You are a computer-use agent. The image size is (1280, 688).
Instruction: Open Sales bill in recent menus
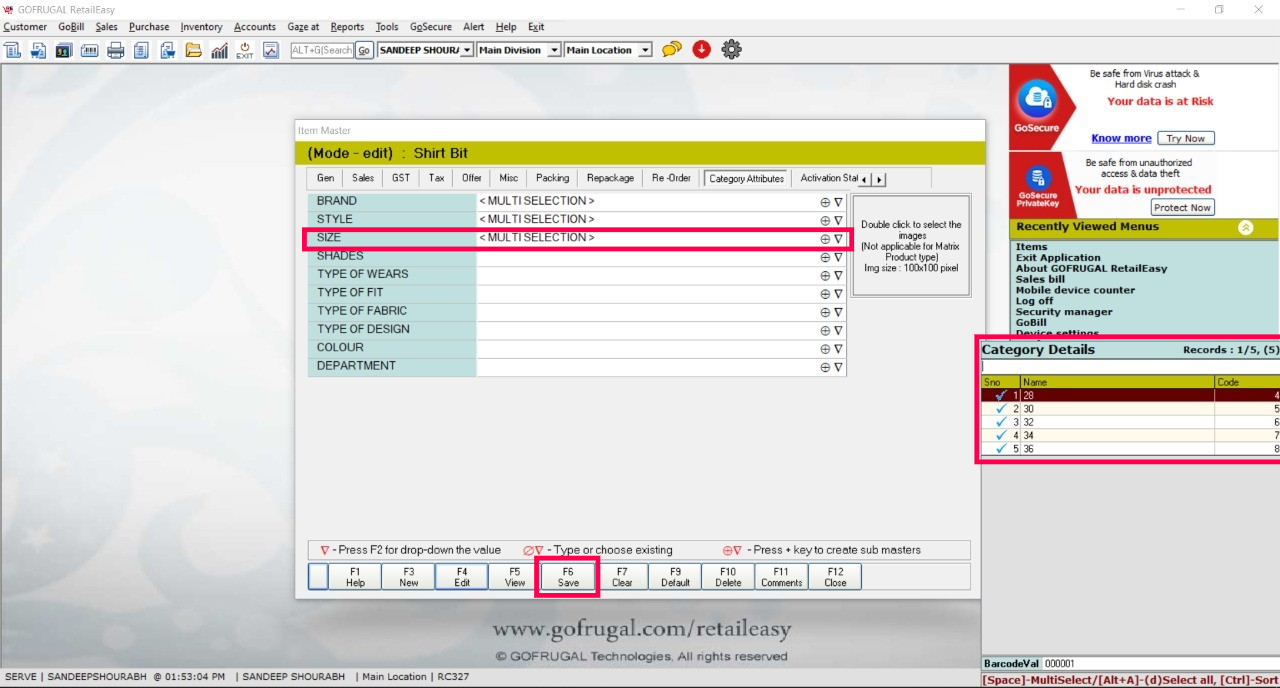pyautogui.click(x=1040, y=279)
